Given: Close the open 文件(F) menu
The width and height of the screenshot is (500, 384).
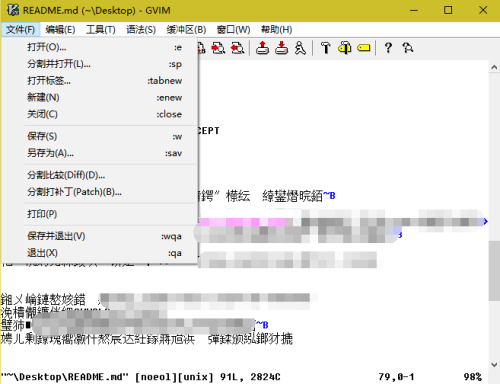Looking at the screenshot, I should pyautogui.click(x=20, y=30).
